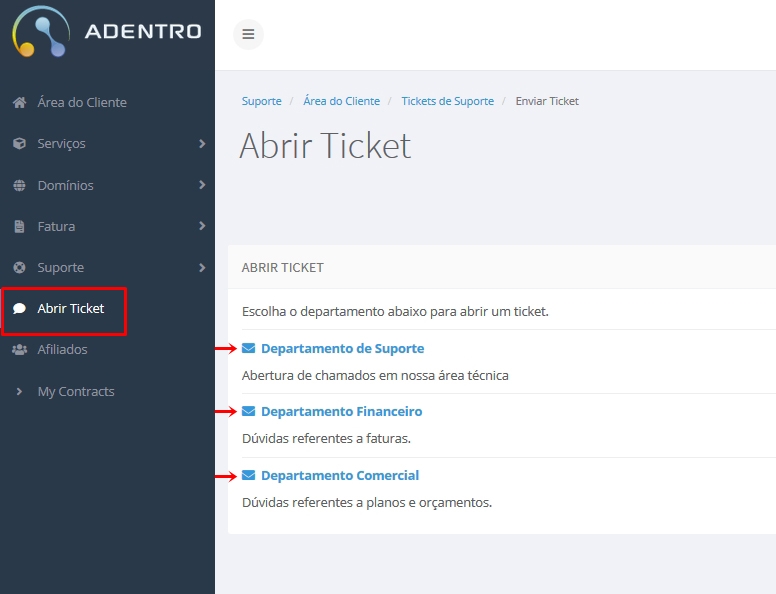
Task: Click the Área do Cliente breadcrumb link
Action: click(341, 101)
